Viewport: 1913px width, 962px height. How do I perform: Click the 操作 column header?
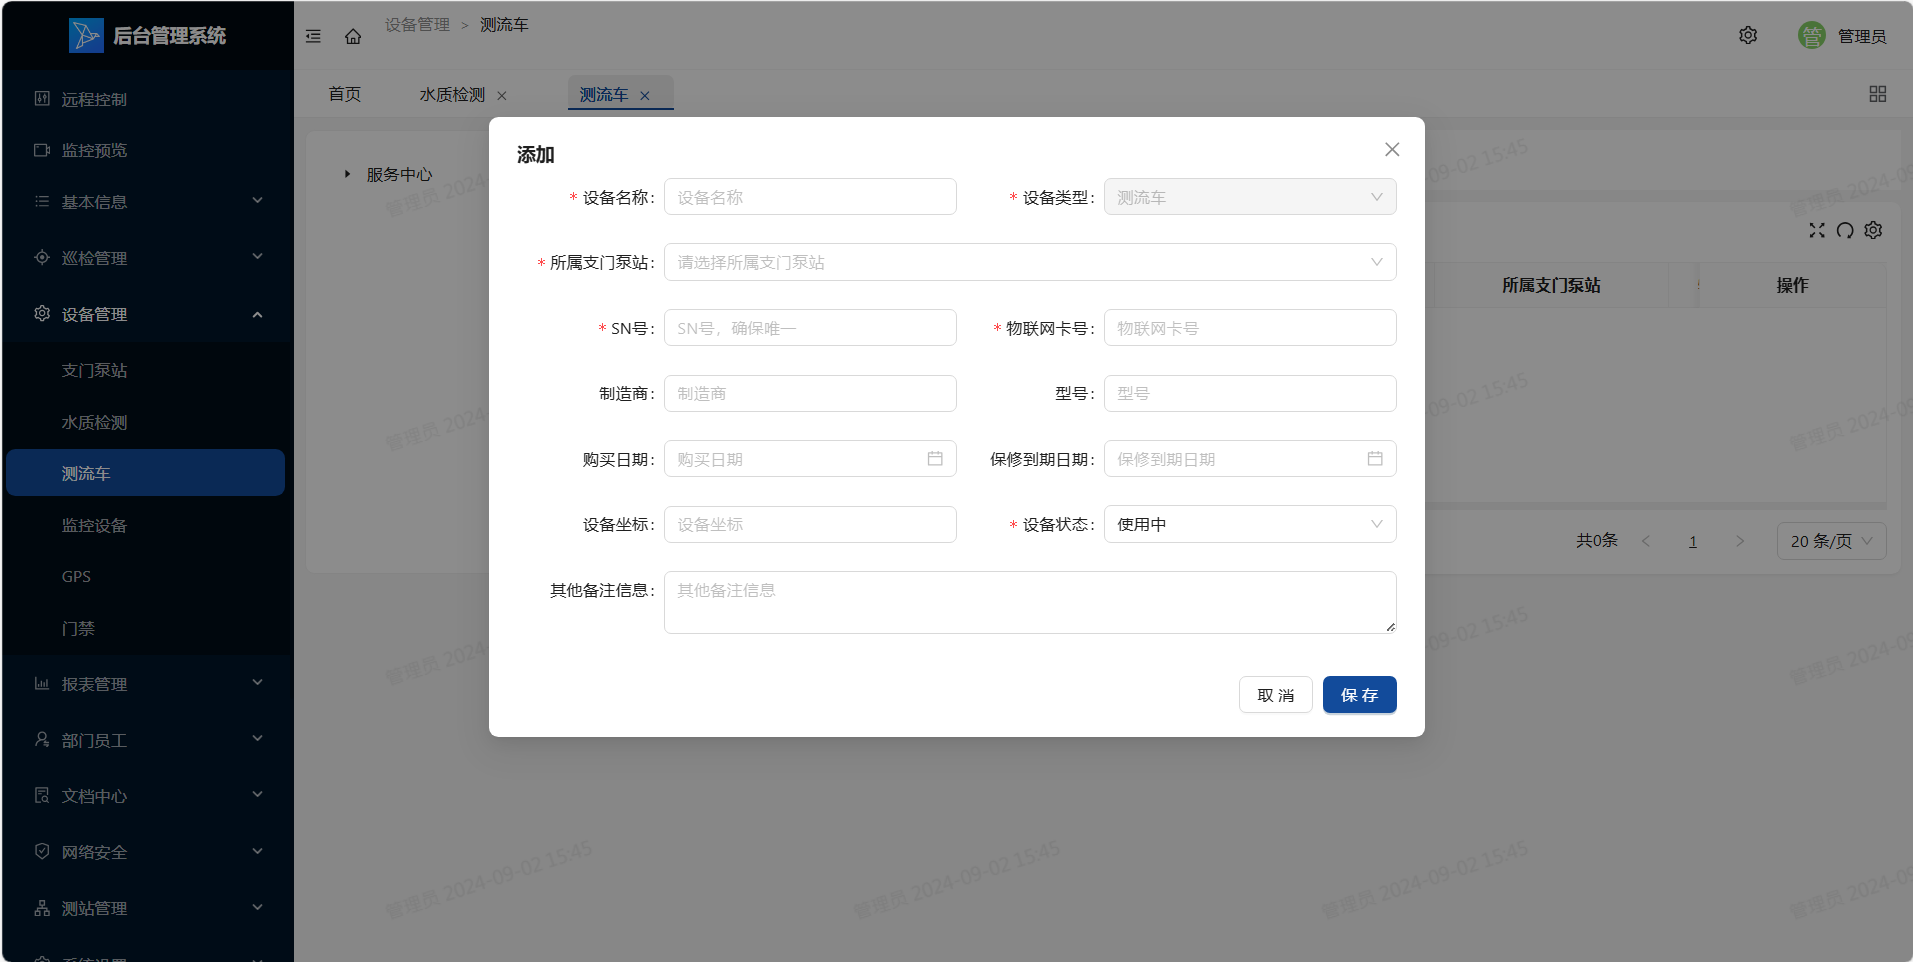pos(1792,285)
